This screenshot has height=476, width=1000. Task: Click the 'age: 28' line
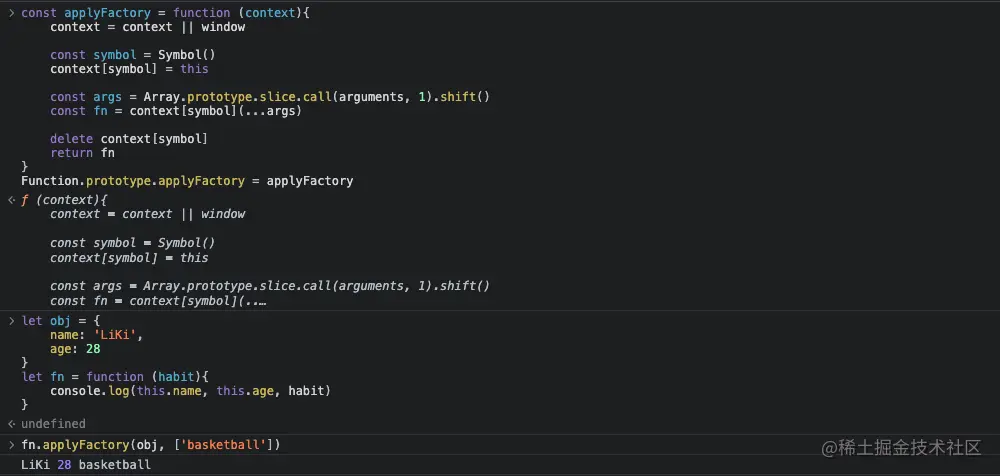click(75, 349)
